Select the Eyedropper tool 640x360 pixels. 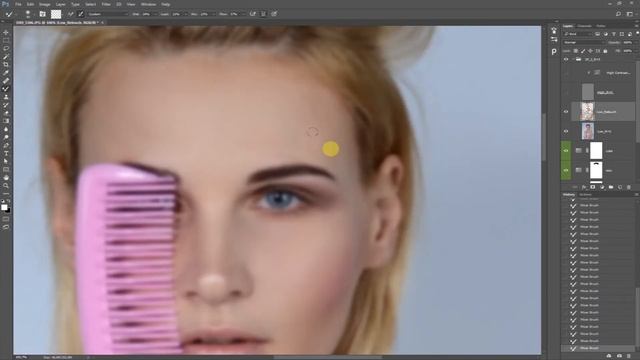point(6,73)
